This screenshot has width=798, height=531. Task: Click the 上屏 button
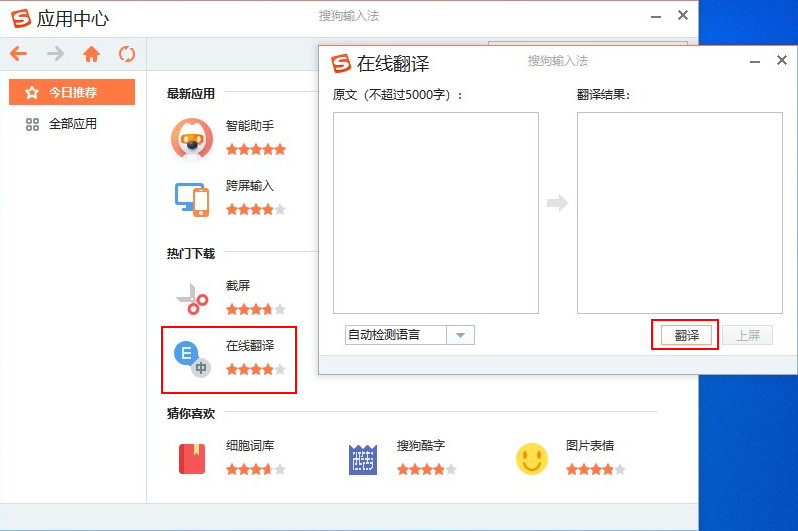(x=748, y=335)
